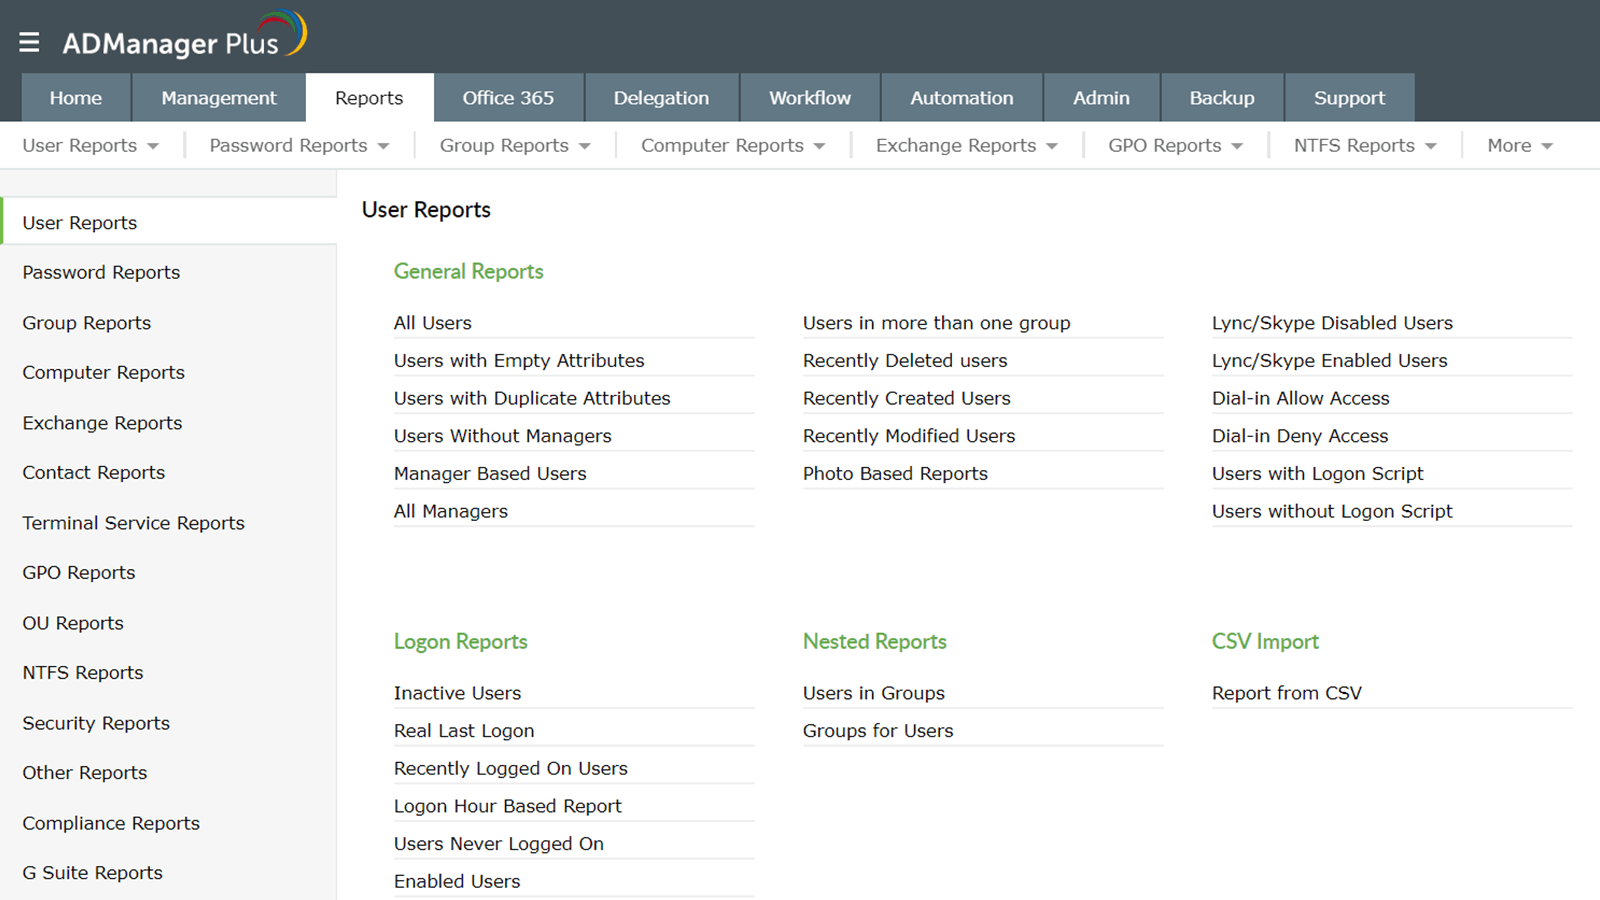Open the Photo Based Reports link

pyautogui.click(x=895, y=474)
